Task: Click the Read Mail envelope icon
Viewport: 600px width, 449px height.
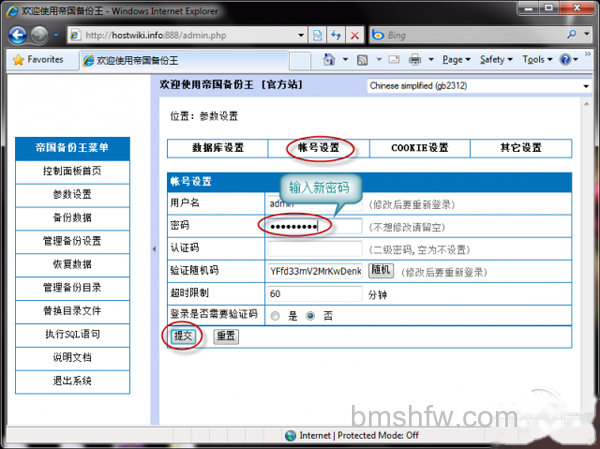Action: 394,59
